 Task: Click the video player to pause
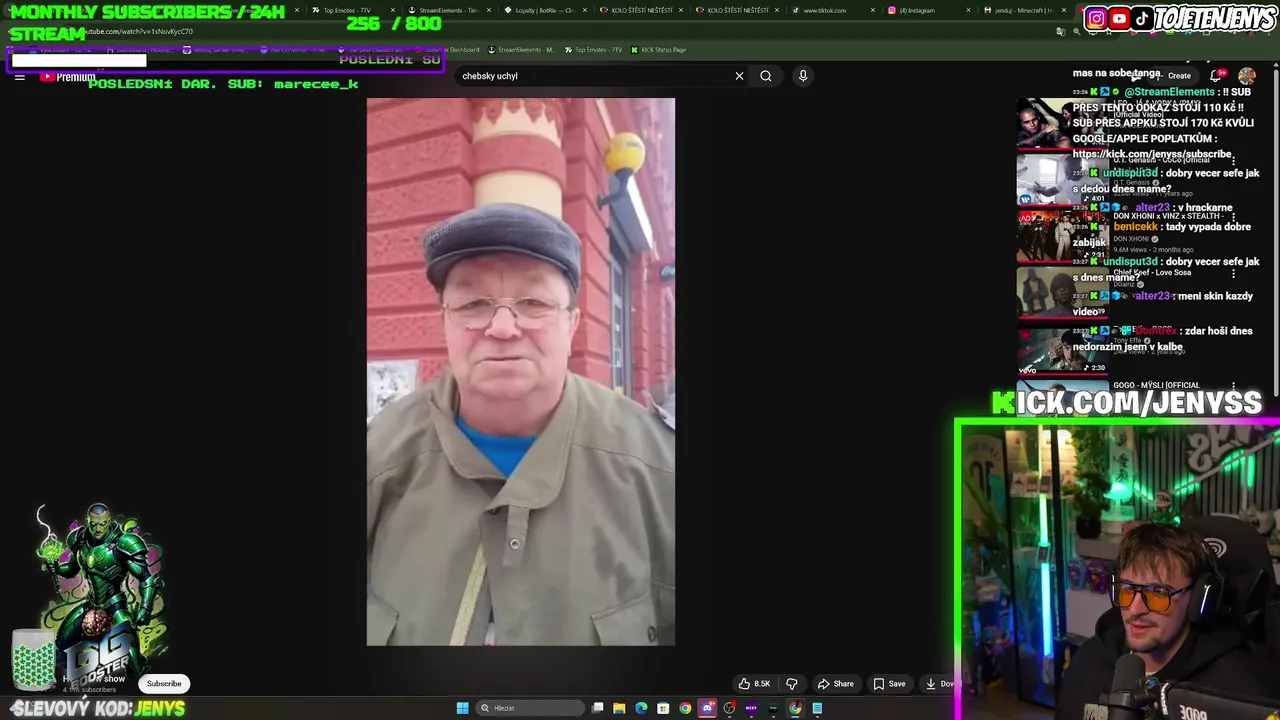click(521, 371)
